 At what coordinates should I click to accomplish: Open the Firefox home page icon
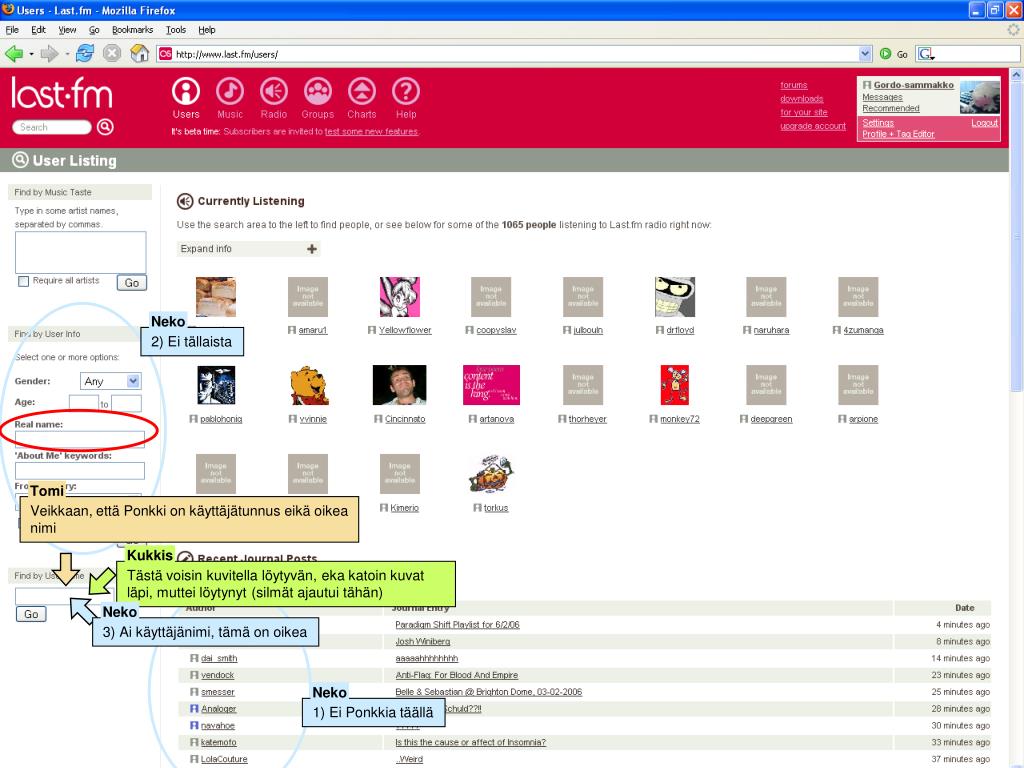pyautogui.click(x=139, y=54)
